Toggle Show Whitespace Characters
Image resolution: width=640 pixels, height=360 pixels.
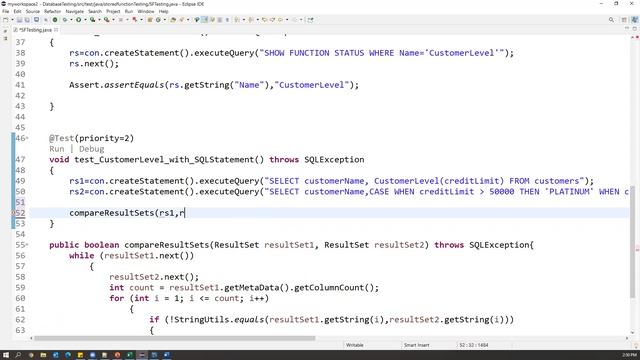click(x=227, y=20)
